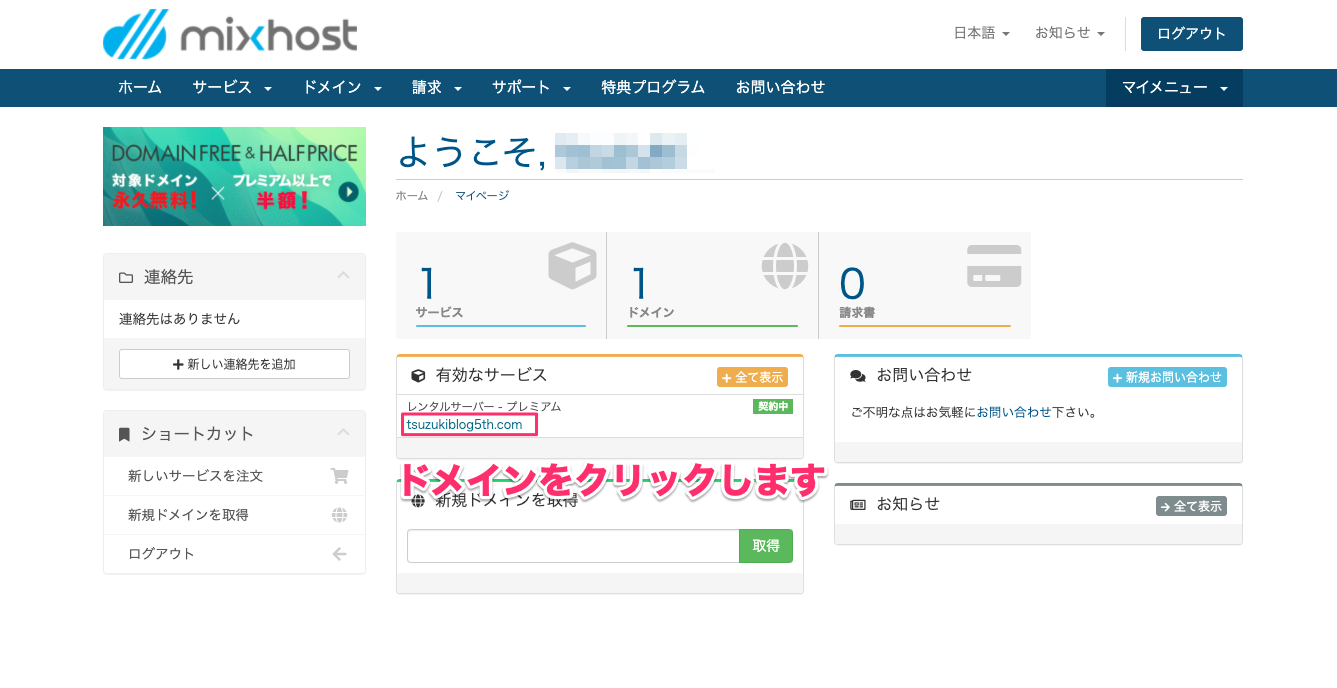This screenshot has height=688, width=1337.
Task: Open the お知らせ dropdown in header
Action: 1069,33
